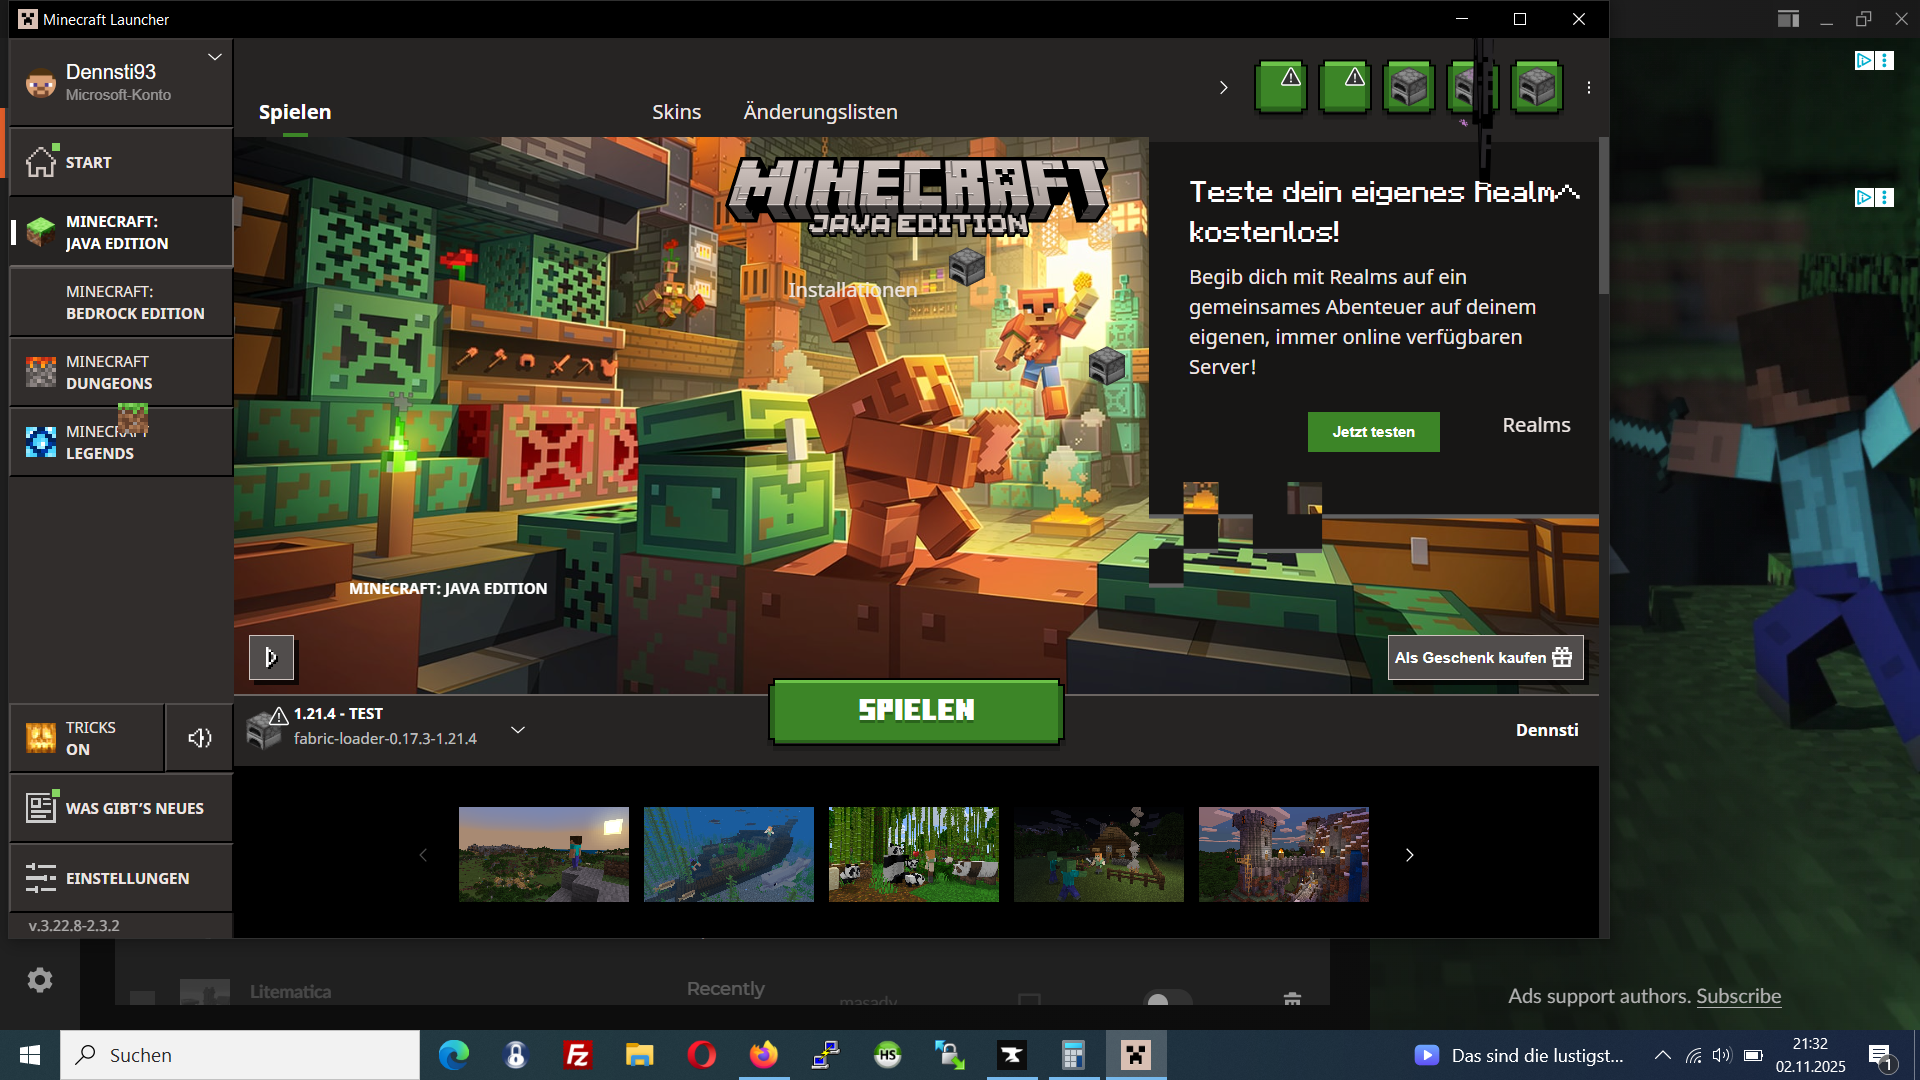The width and height of the screenshot is (1920, 1080).
Task: Click the first green warning installation icon
Action: [x=1281, y=87]
